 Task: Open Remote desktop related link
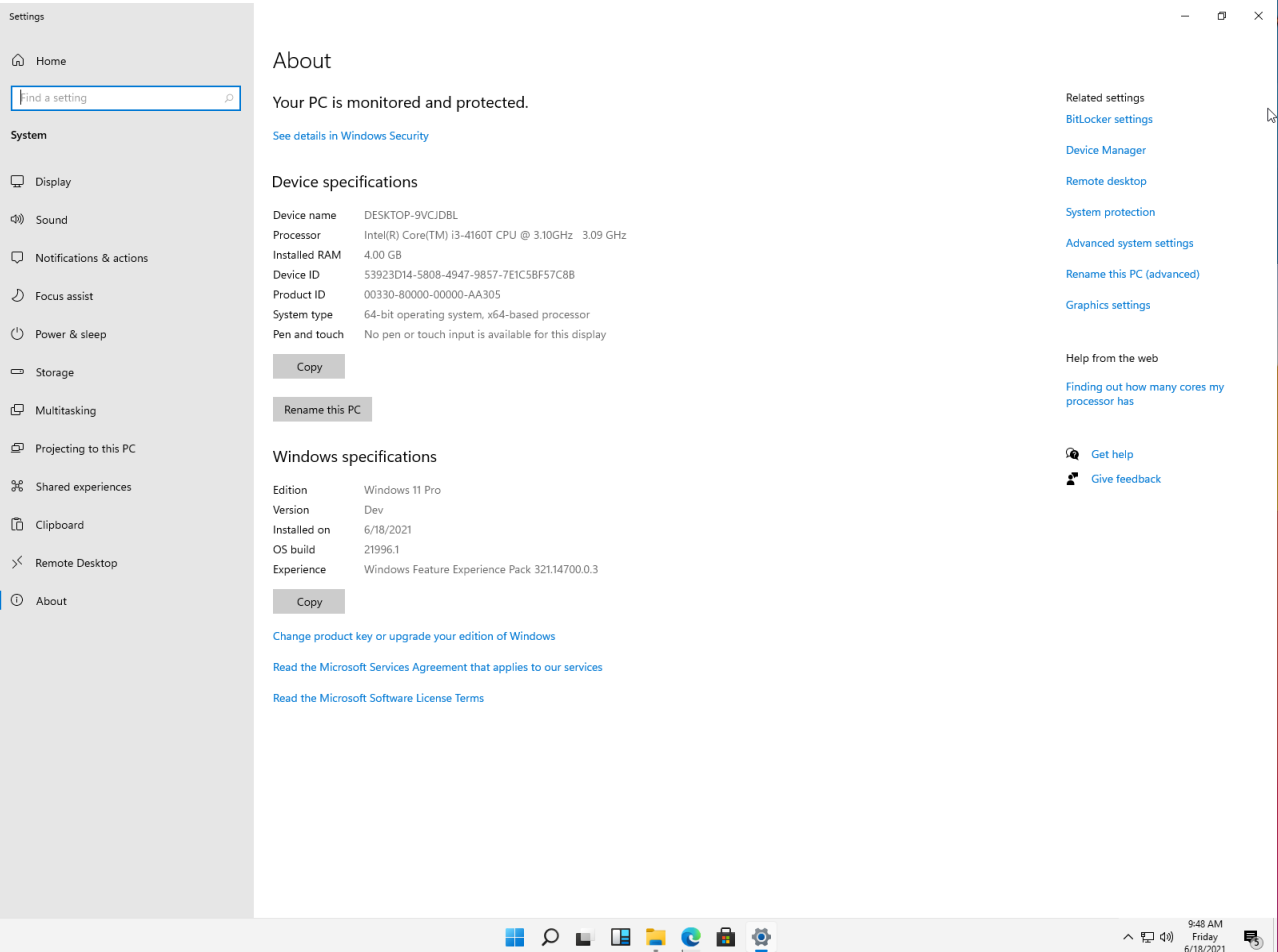click(1106, 181)
